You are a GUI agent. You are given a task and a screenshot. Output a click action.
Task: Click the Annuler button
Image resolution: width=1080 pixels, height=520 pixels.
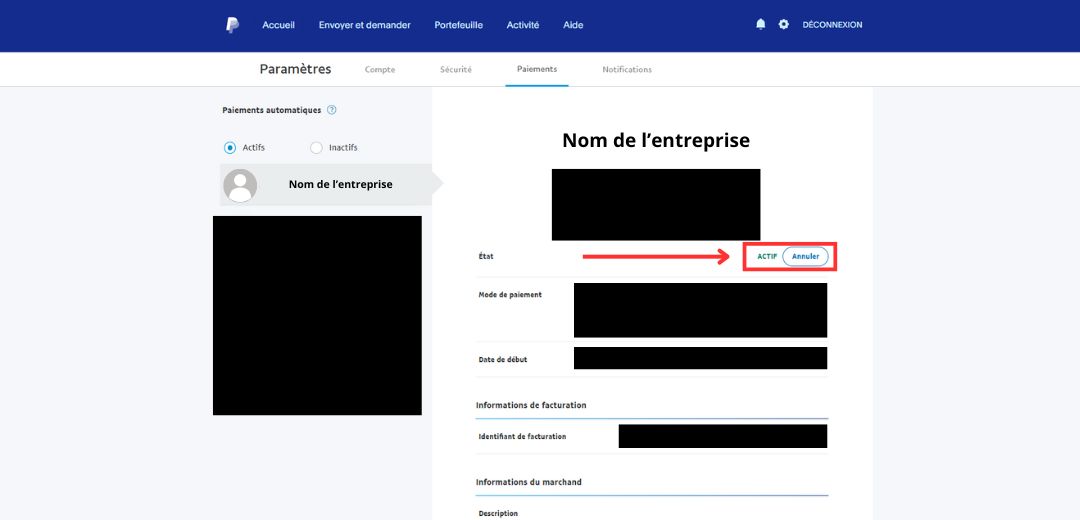point(805,256)
